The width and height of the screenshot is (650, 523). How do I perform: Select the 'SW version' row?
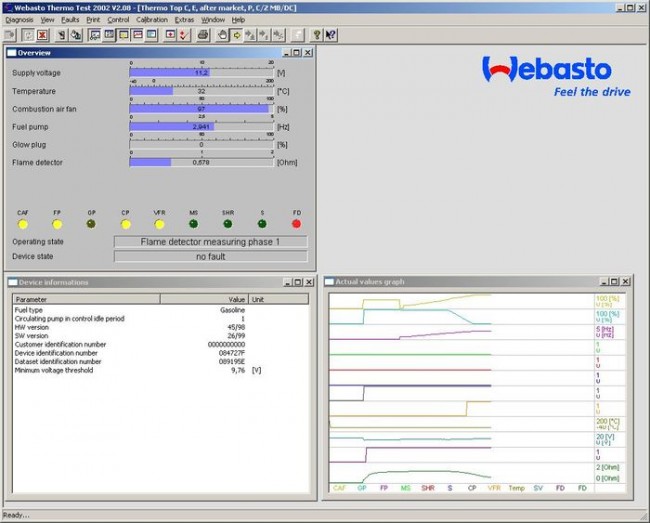161,336
